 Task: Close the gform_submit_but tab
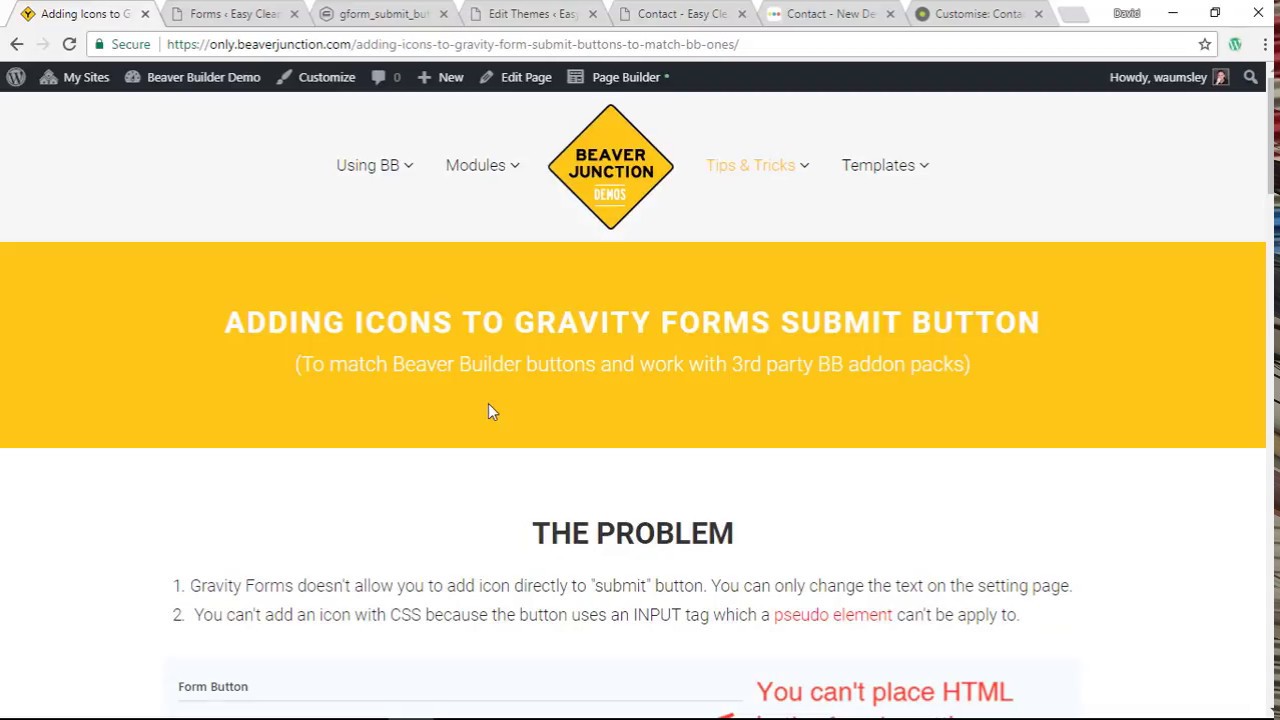coord(443,14)
